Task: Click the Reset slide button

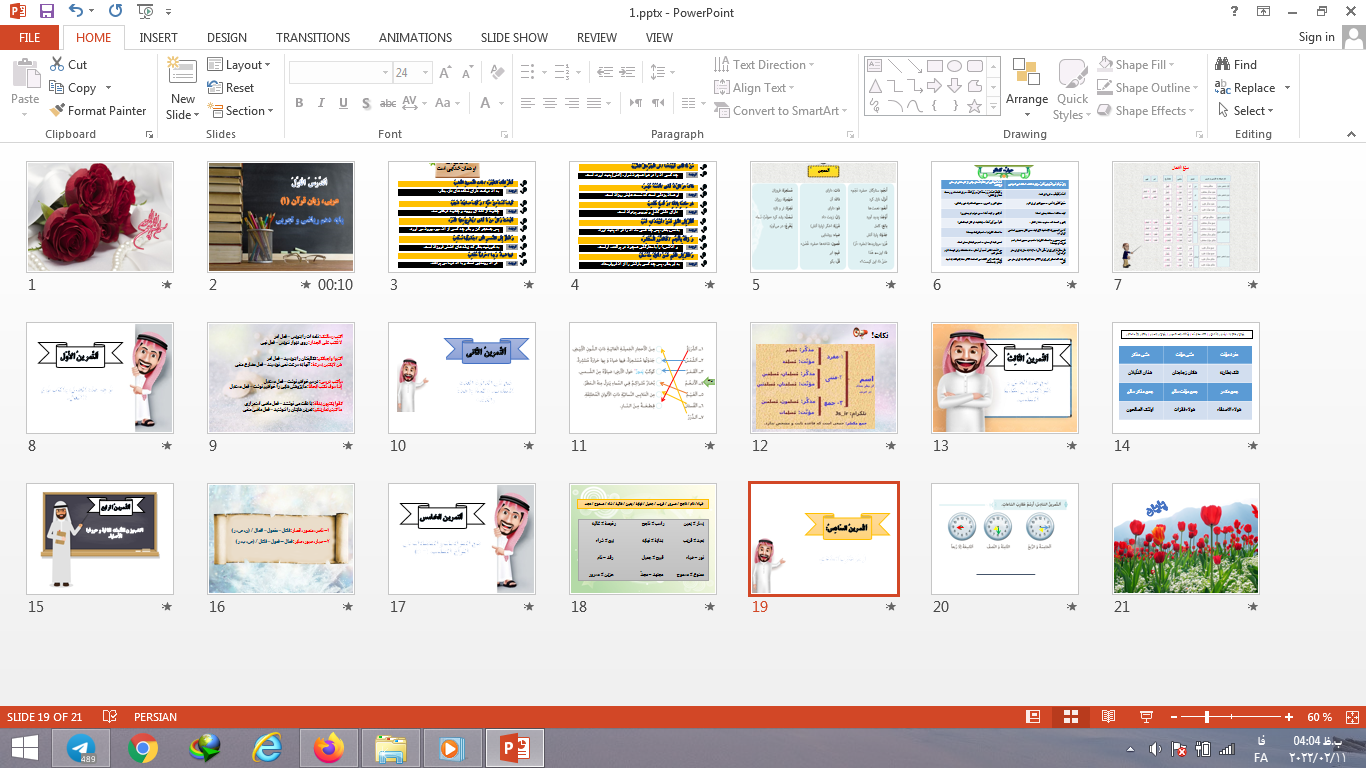Action: point(231,88)
